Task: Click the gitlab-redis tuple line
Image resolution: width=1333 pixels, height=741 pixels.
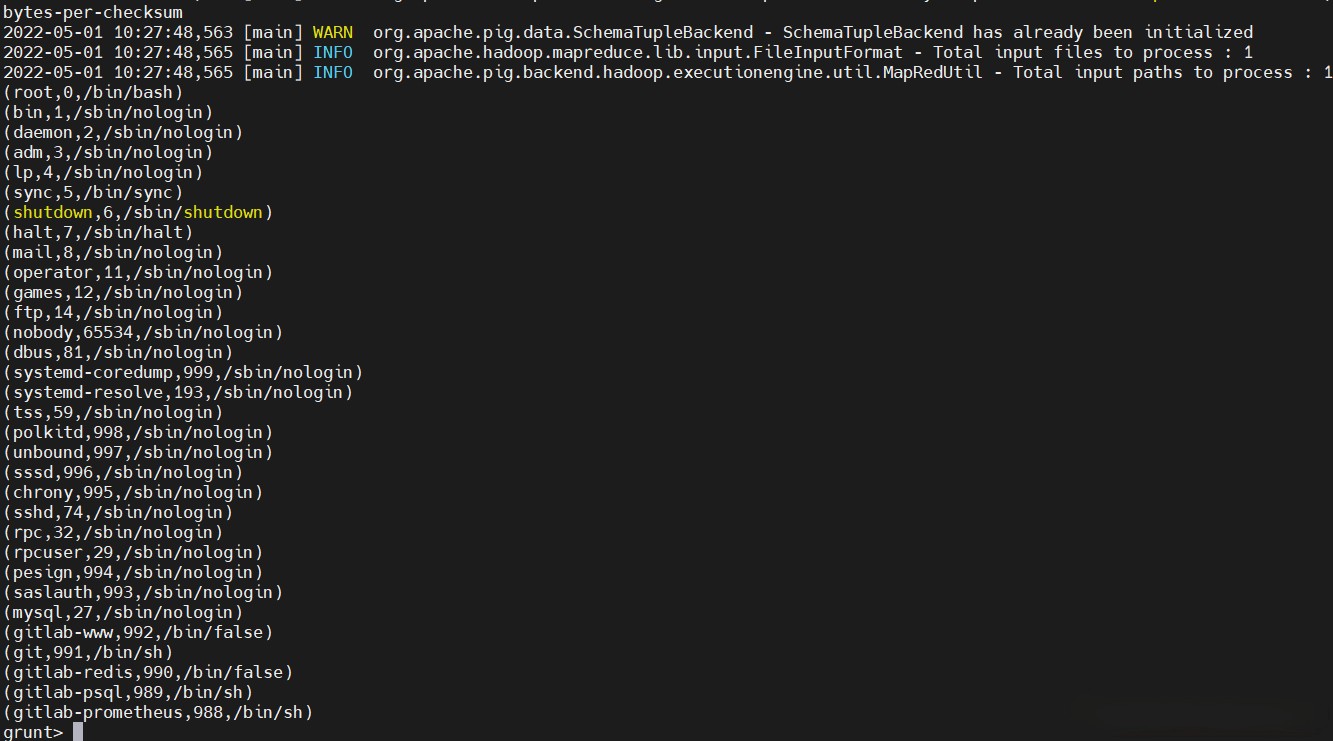Action: pos(148,672)
